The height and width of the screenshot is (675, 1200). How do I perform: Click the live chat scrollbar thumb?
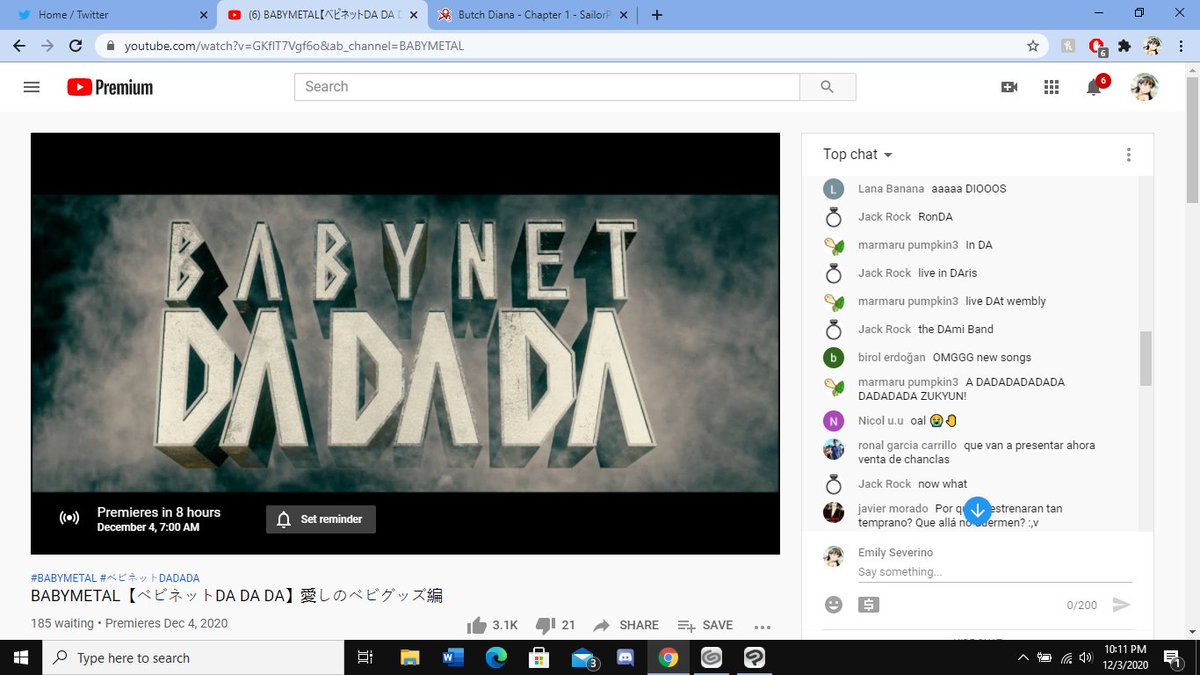click(1146, 358)
